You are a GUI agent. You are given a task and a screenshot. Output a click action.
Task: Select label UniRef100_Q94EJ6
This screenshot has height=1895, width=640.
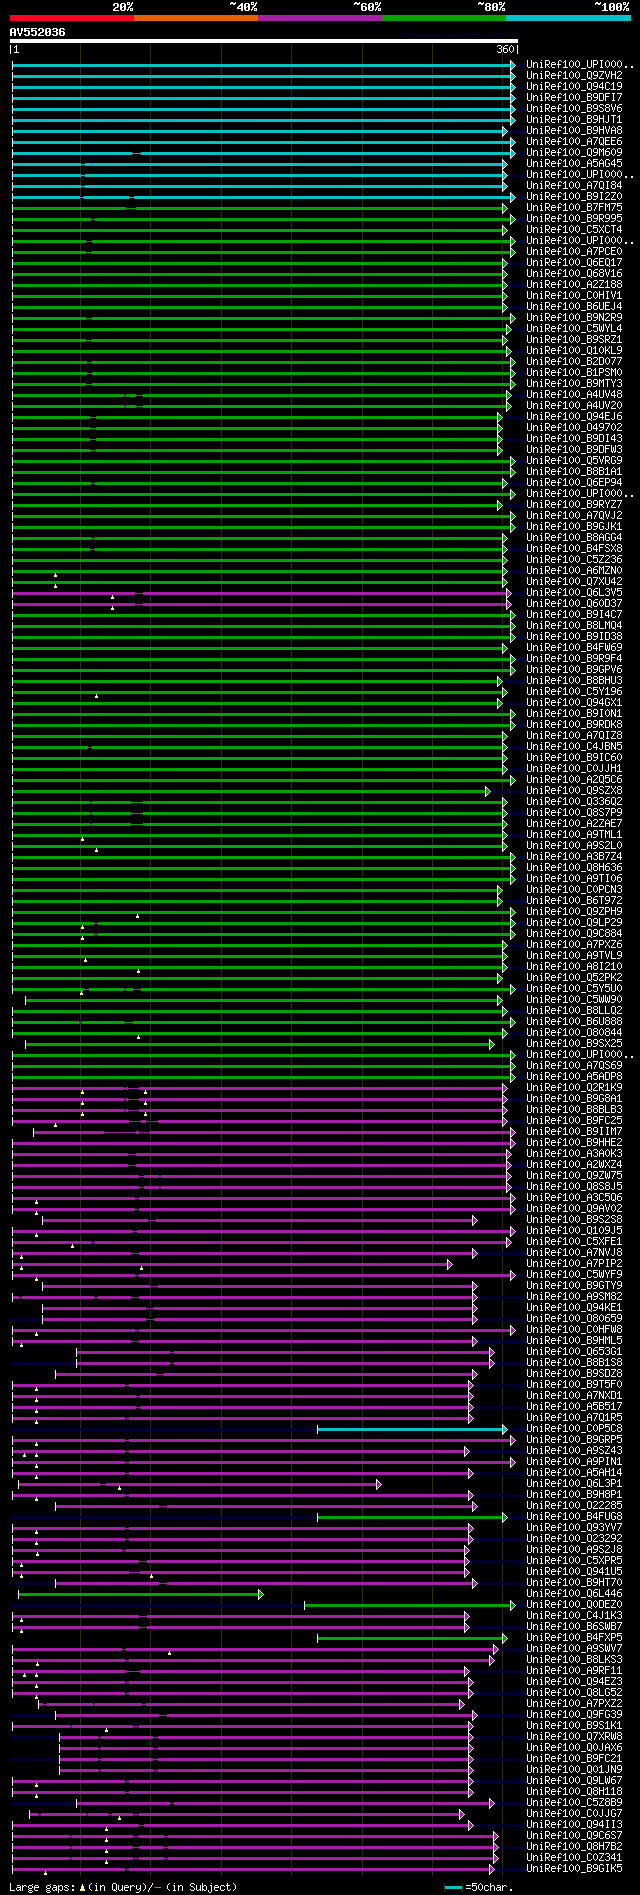574,416
